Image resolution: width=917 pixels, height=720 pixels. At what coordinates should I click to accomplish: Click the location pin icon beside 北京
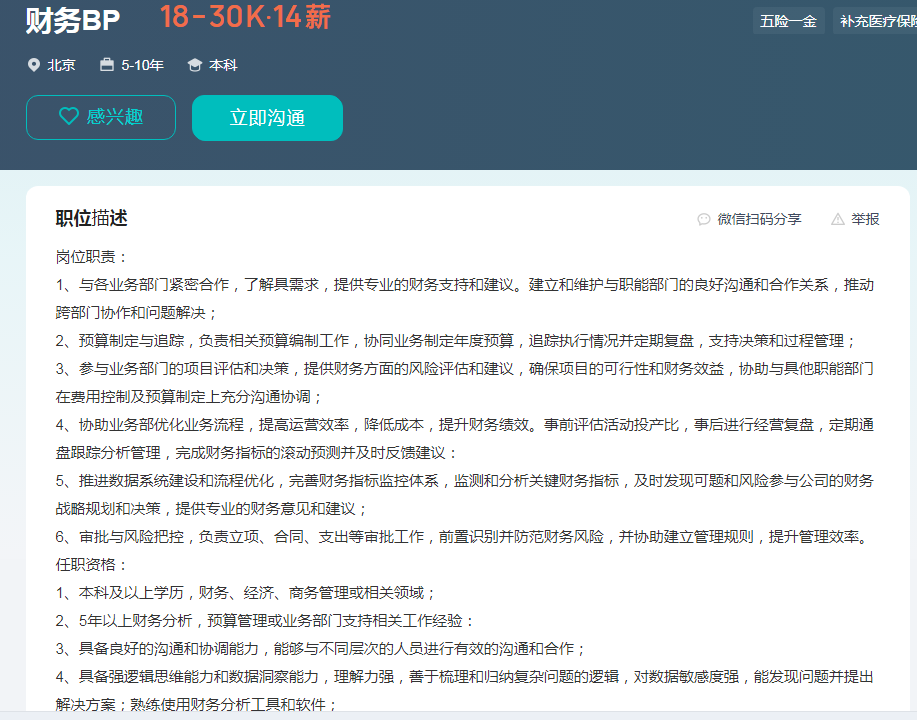pos(34,65)
